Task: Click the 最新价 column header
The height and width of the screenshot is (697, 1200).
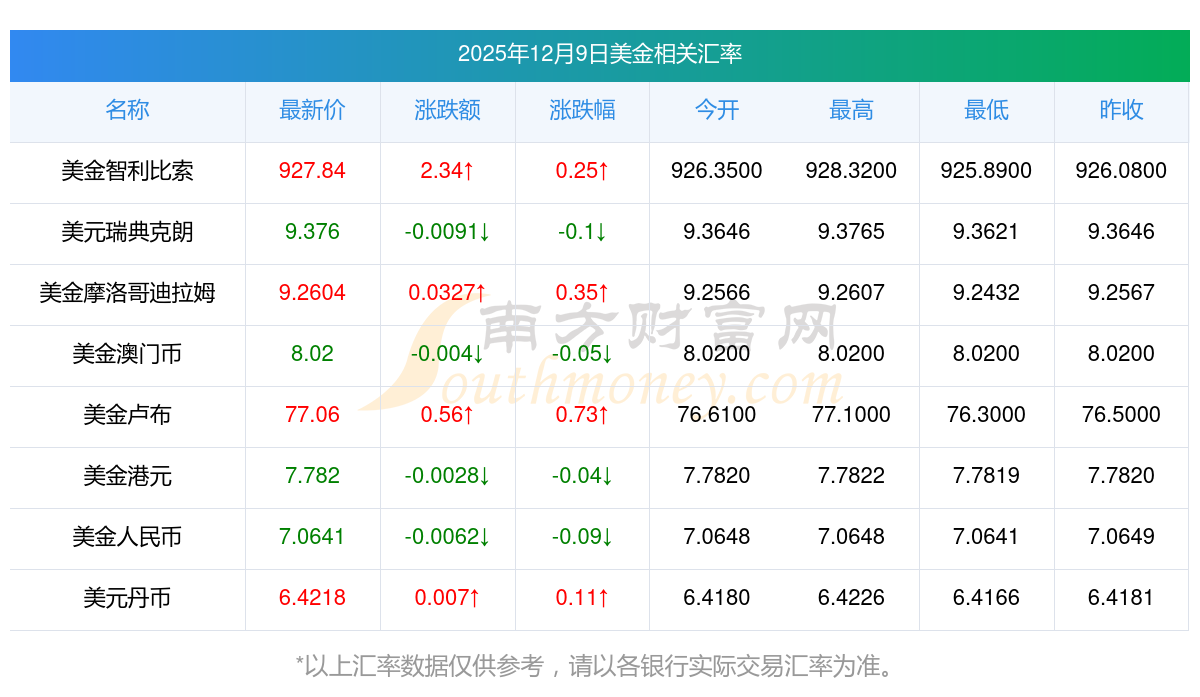Action: 312,110
